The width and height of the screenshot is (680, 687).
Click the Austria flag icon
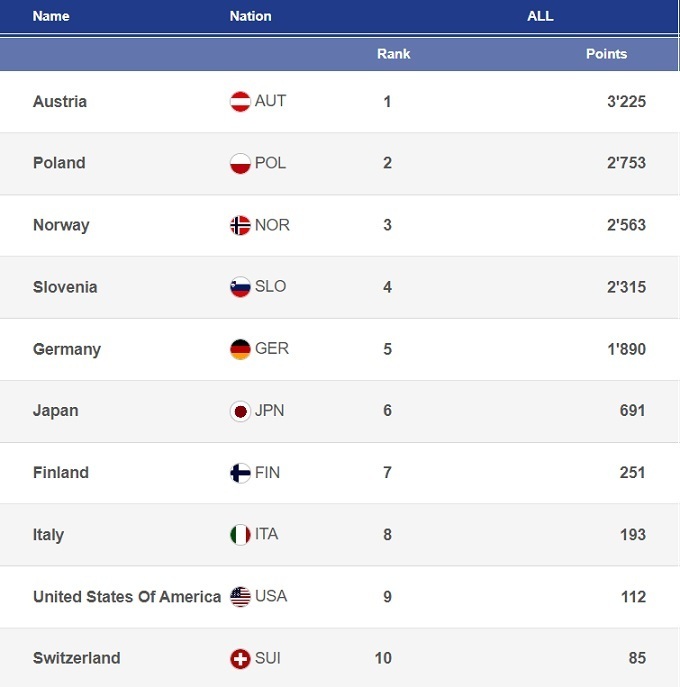click(240, 102)
